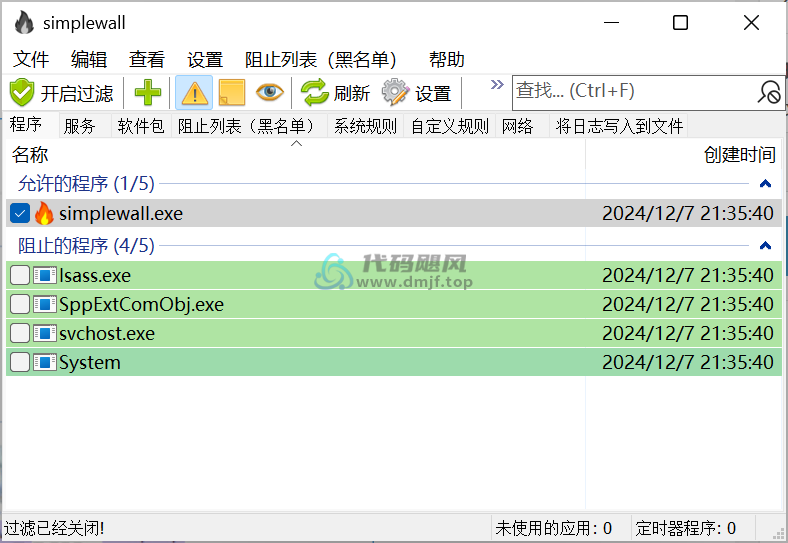Click the 设置 toolbar label
The height and width of the screenshot is (543, 788).
(433, 94)
